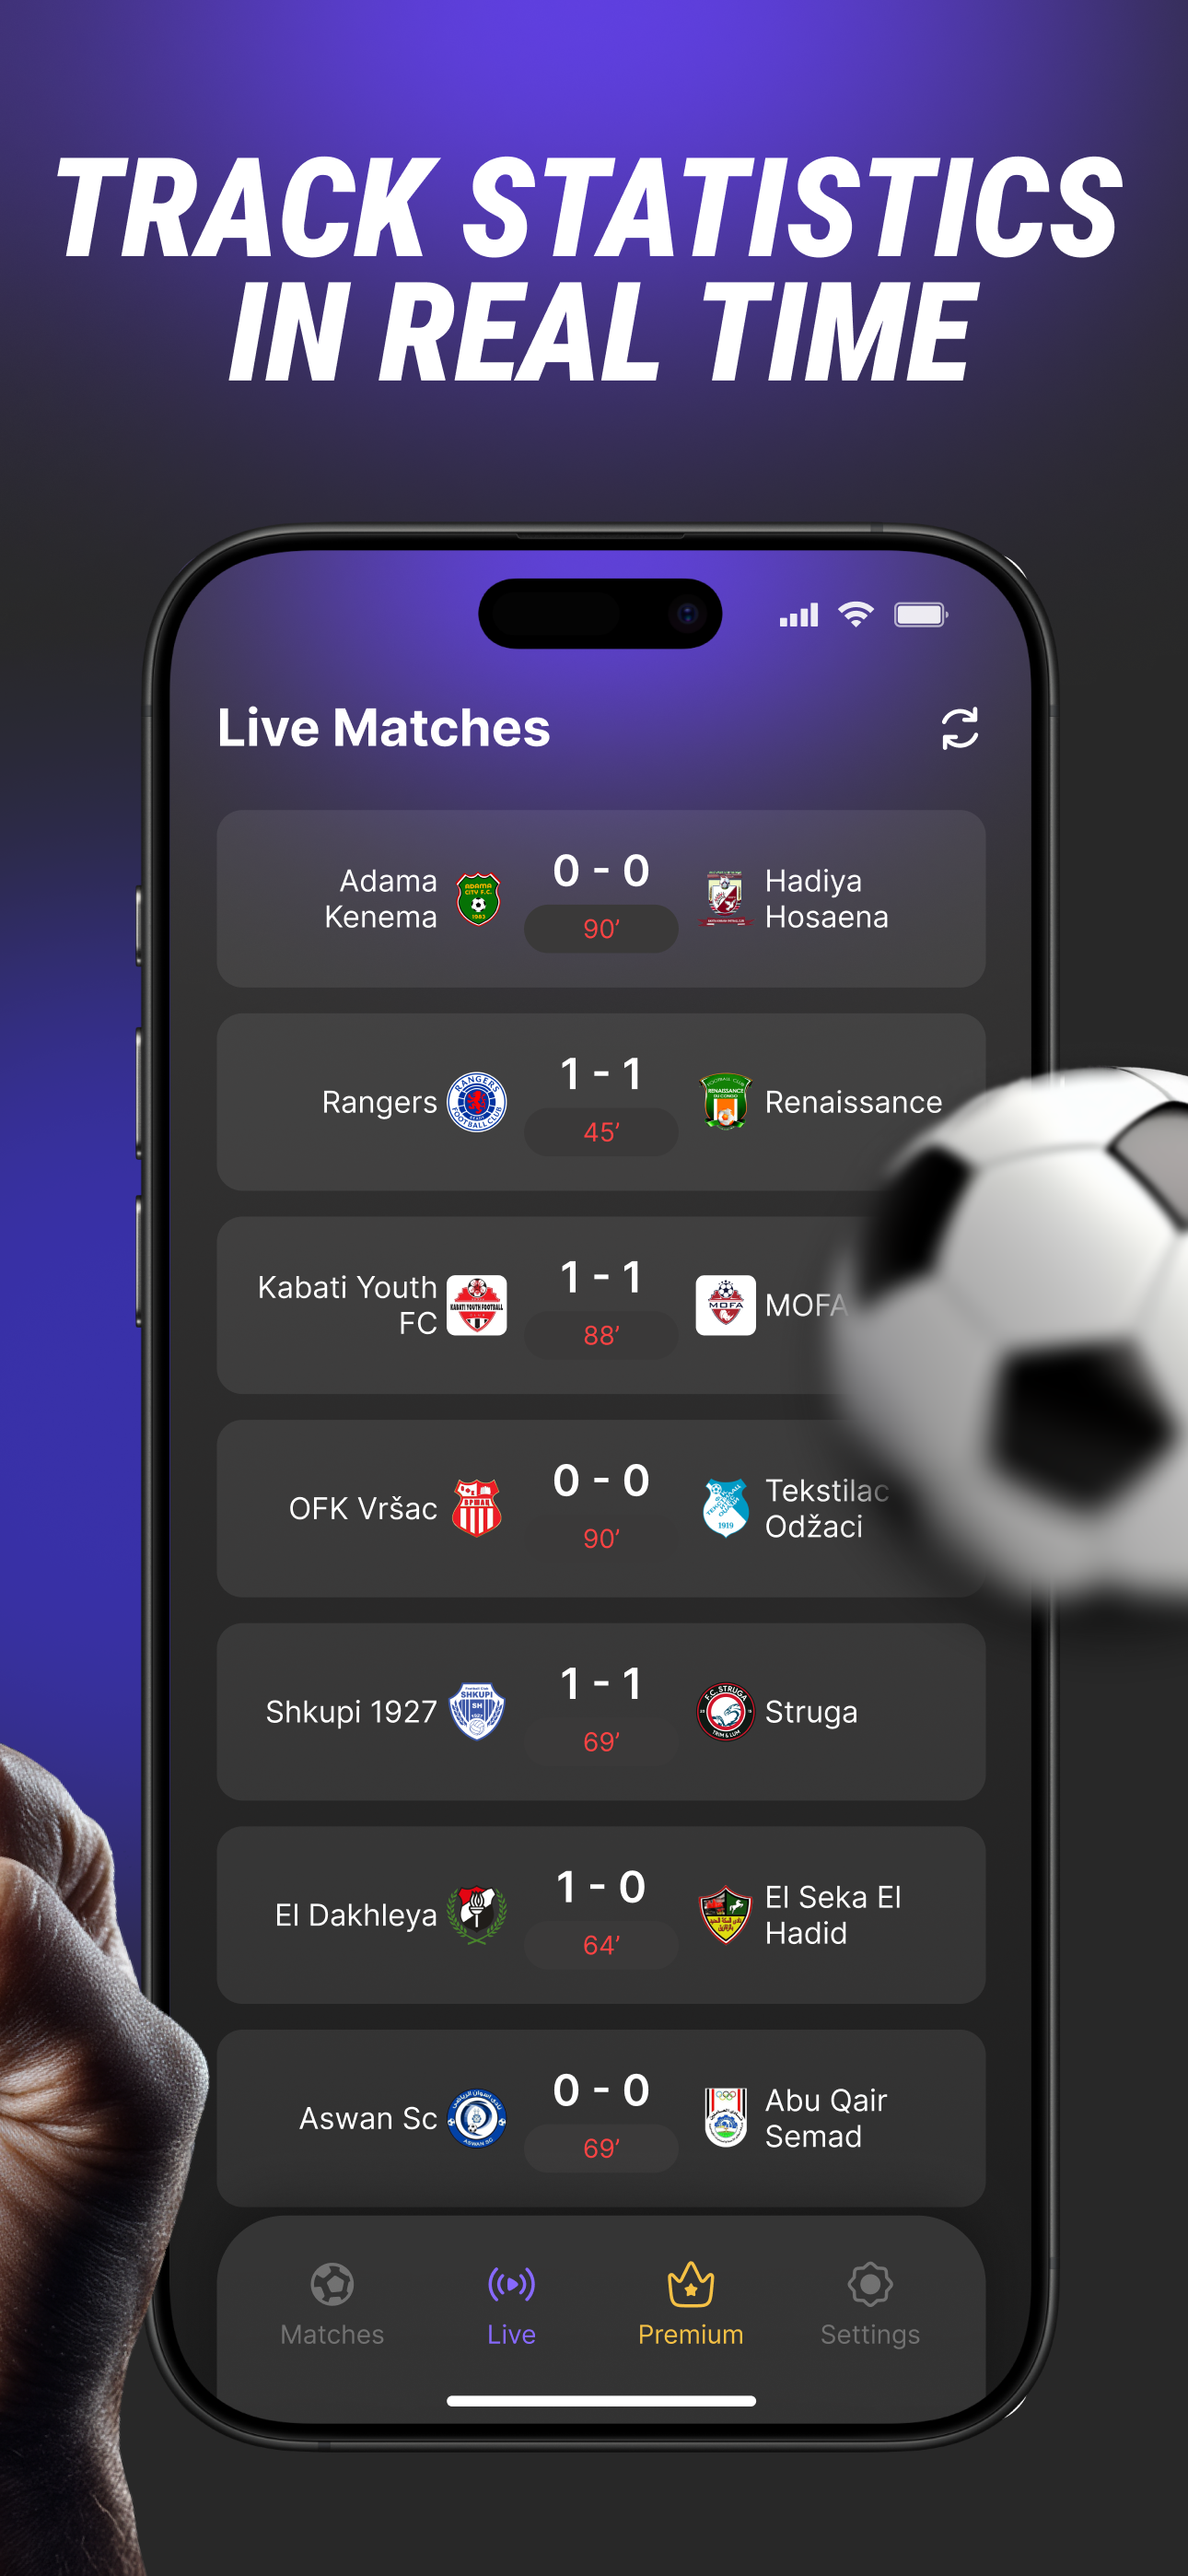
Task: Open El Dakhleya 1 - 0 match score
Action: [601, 1887]
